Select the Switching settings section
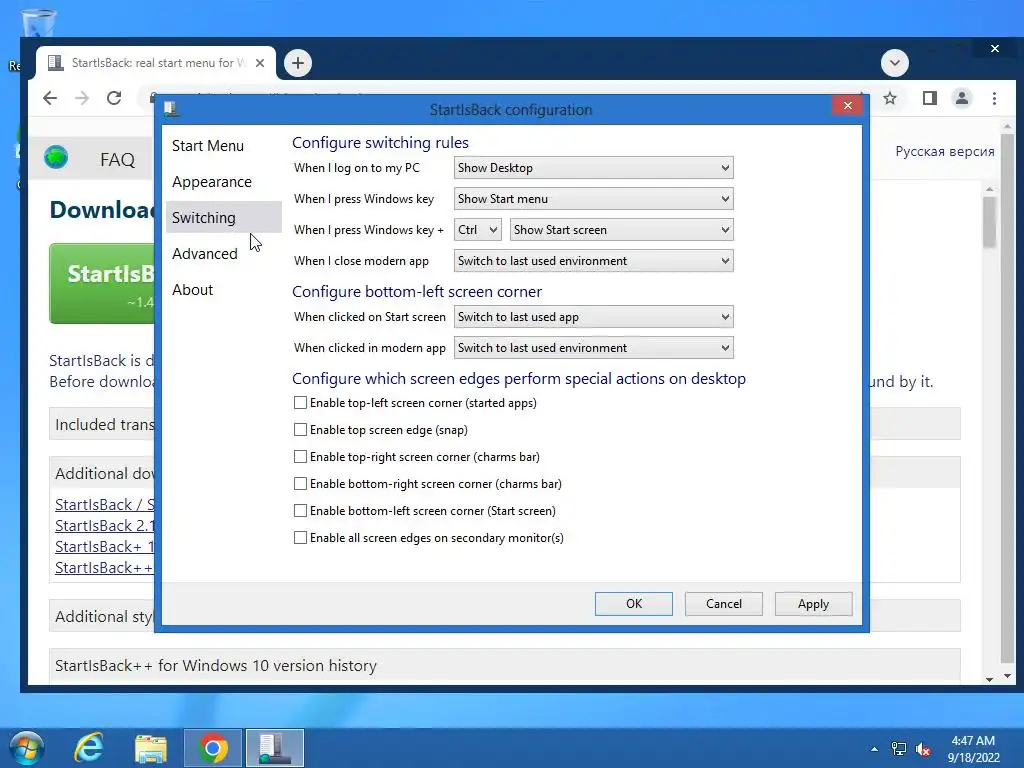The image size is (1024, 768). 223,217
